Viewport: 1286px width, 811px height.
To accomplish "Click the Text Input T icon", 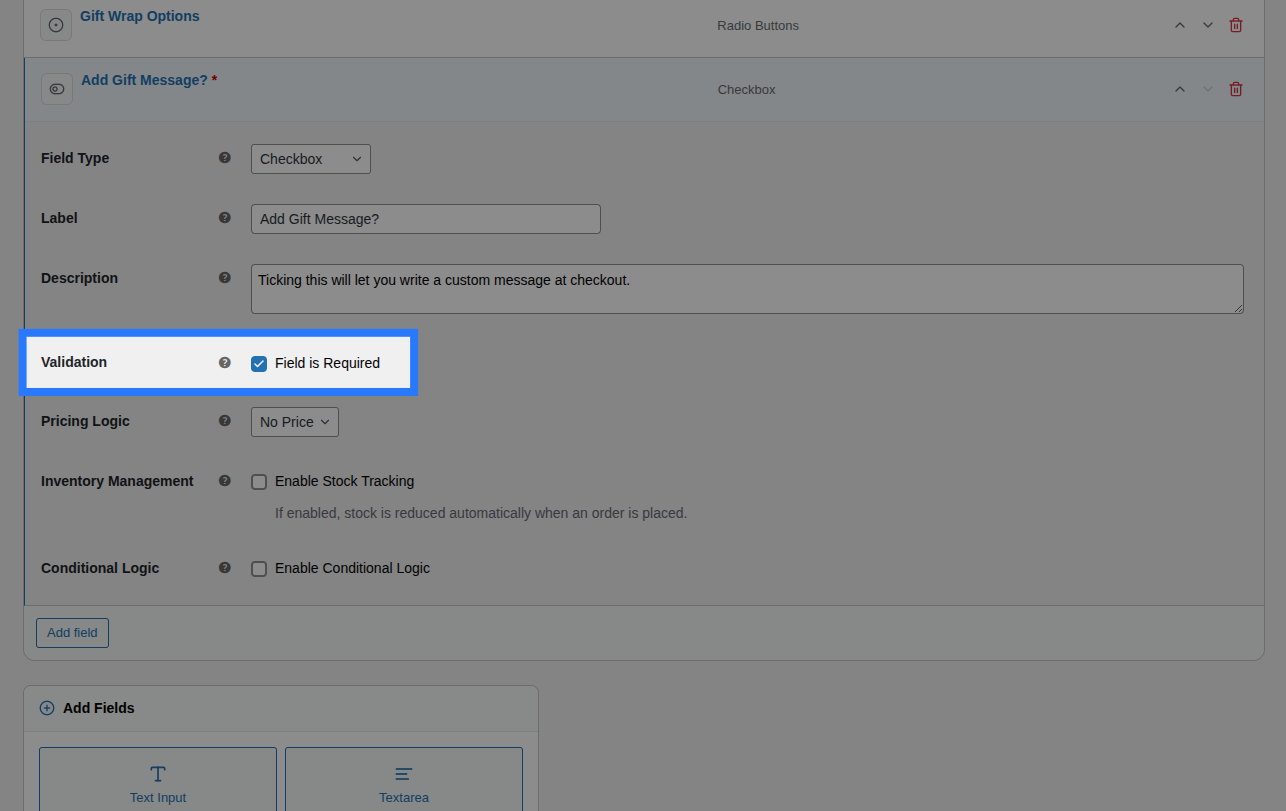I will point(158,774).
